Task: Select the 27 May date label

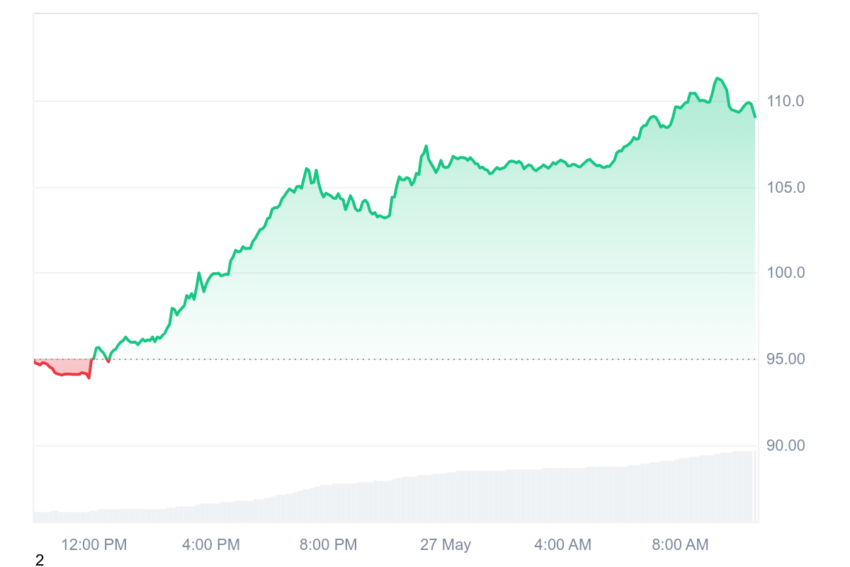Action: 445,545
